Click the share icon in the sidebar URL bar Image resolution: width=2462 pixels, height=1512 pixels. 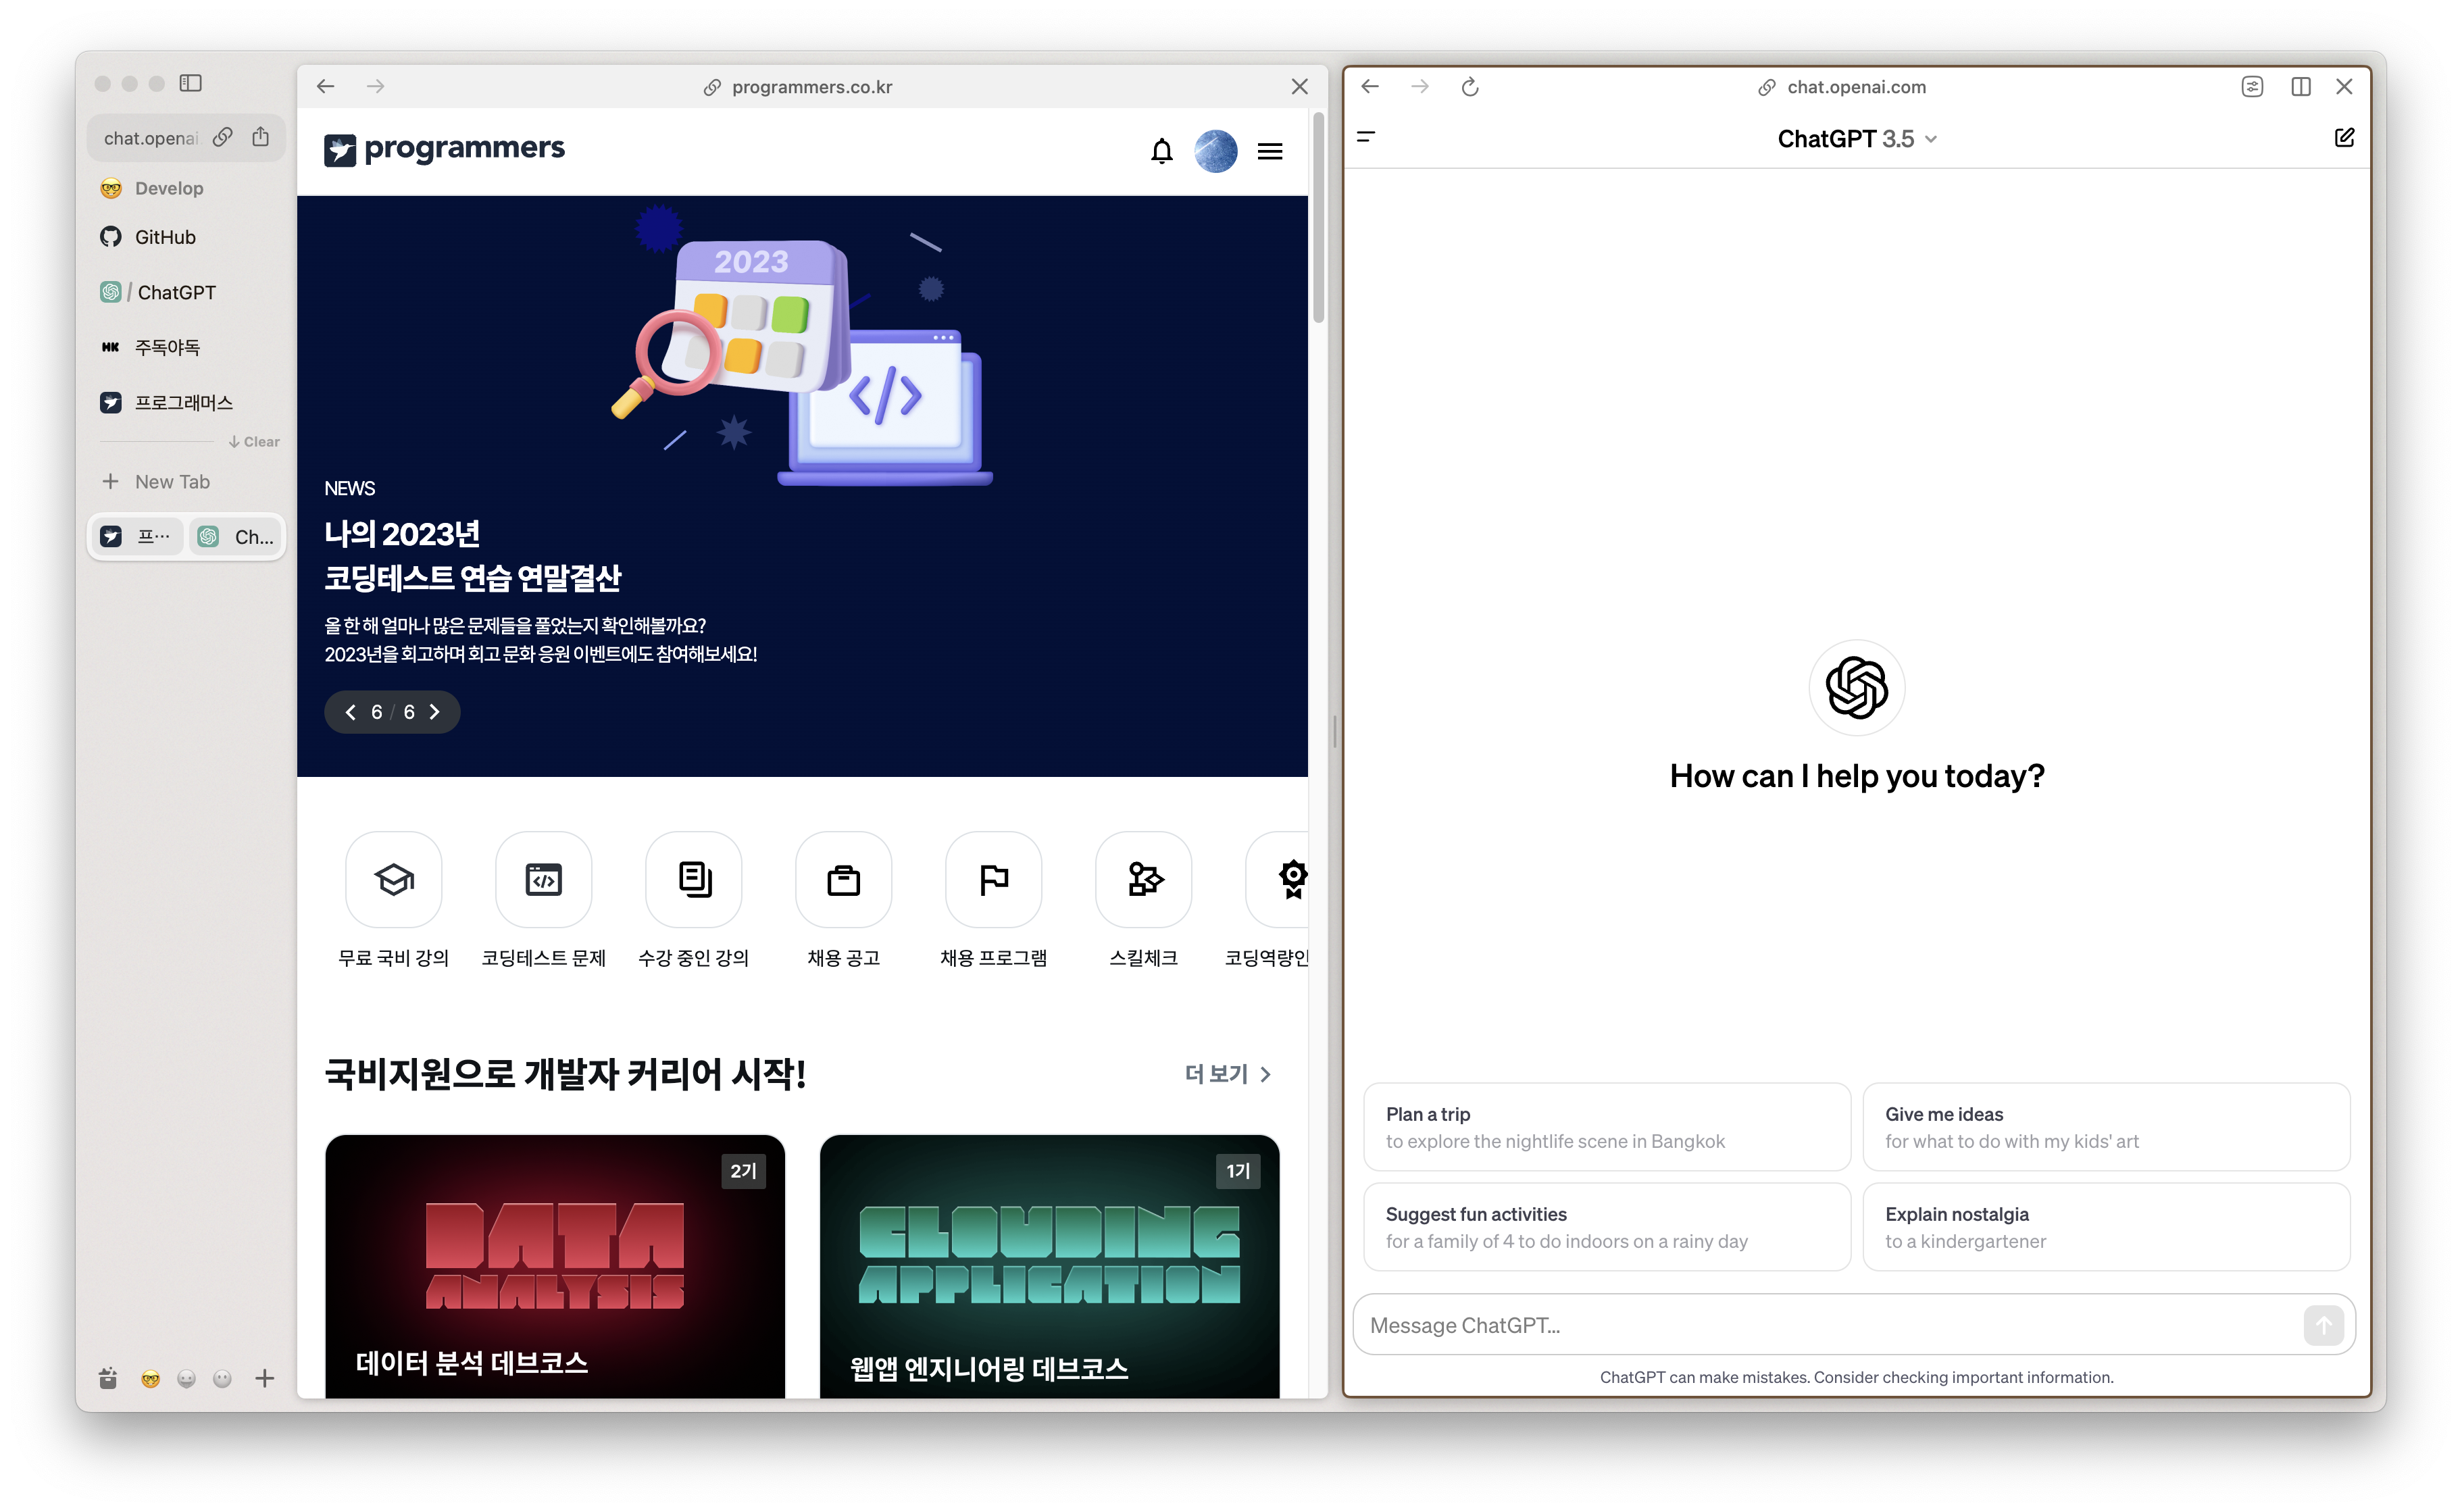[261, 137]
